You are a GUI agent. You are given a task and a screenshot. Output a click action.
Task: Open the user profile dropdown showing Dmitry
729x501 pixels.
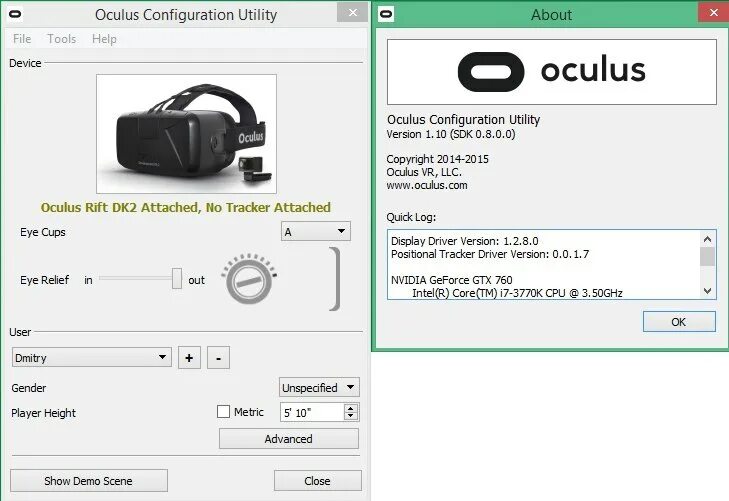pos(92,357)
